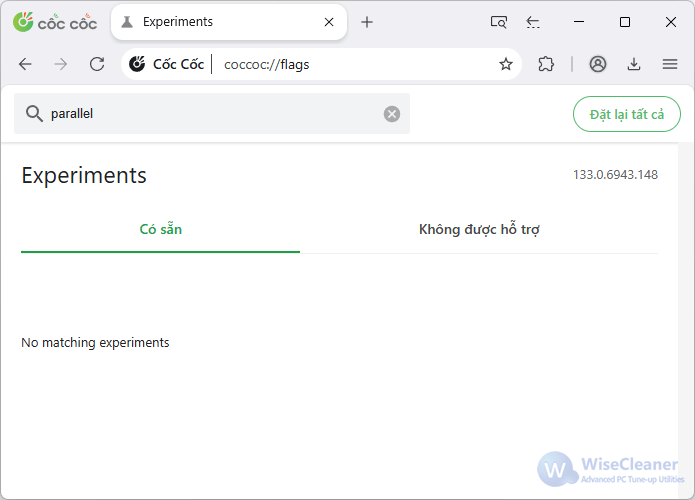
Task: Click the No matching experiments message
Action: (x=95, y=343)
